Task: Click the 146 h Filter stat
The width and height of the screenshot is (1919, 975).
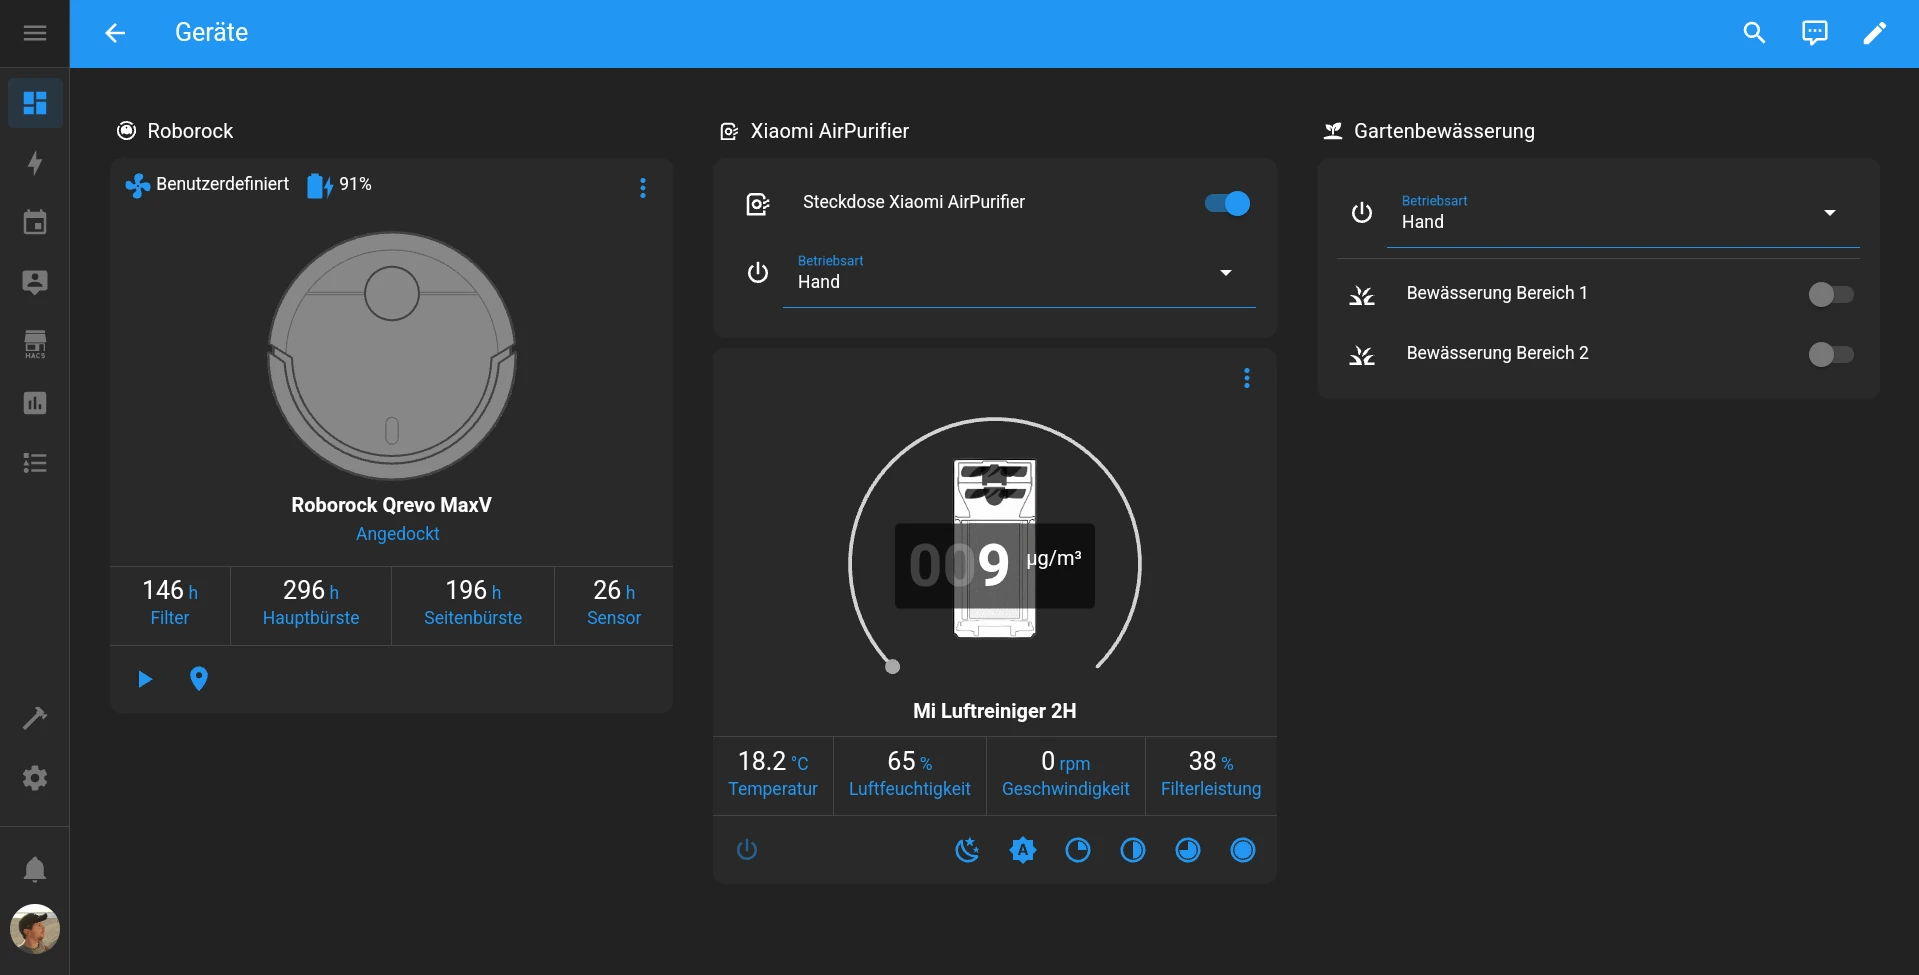Action: click(170, 603)
